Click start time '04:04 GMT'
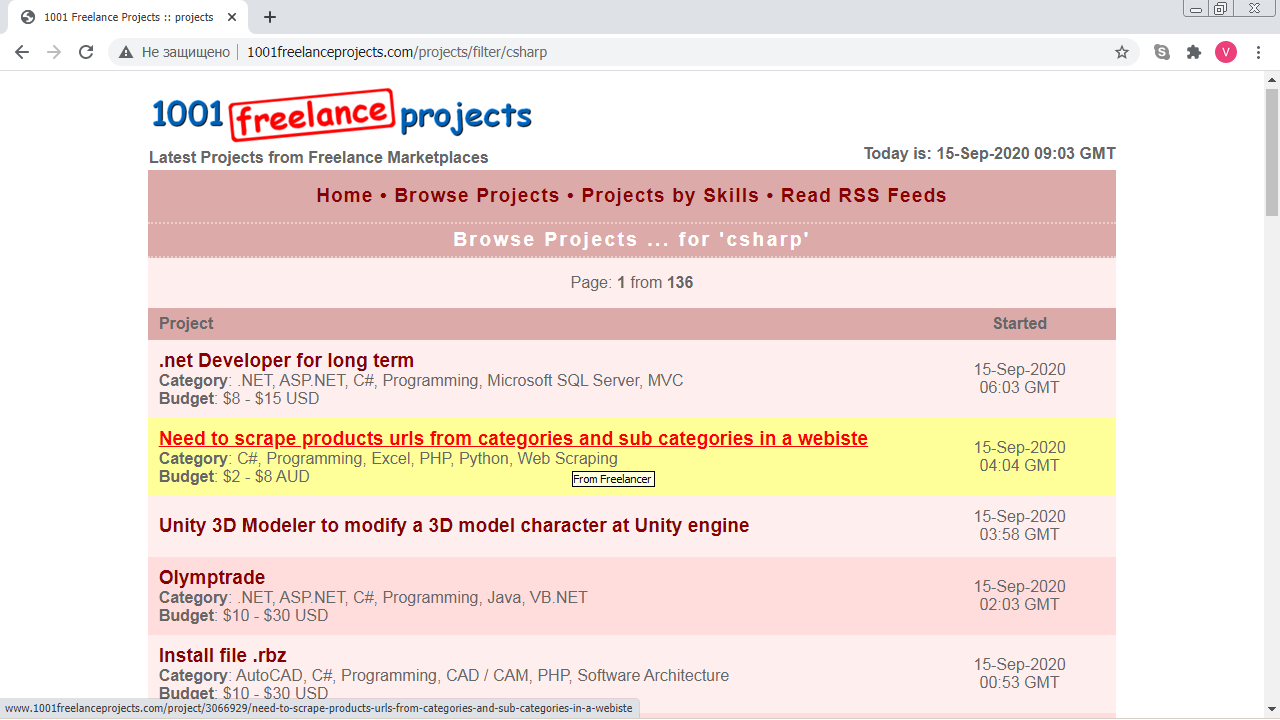Viewport: 1280px width, 720px height. tap(1019, 466)
